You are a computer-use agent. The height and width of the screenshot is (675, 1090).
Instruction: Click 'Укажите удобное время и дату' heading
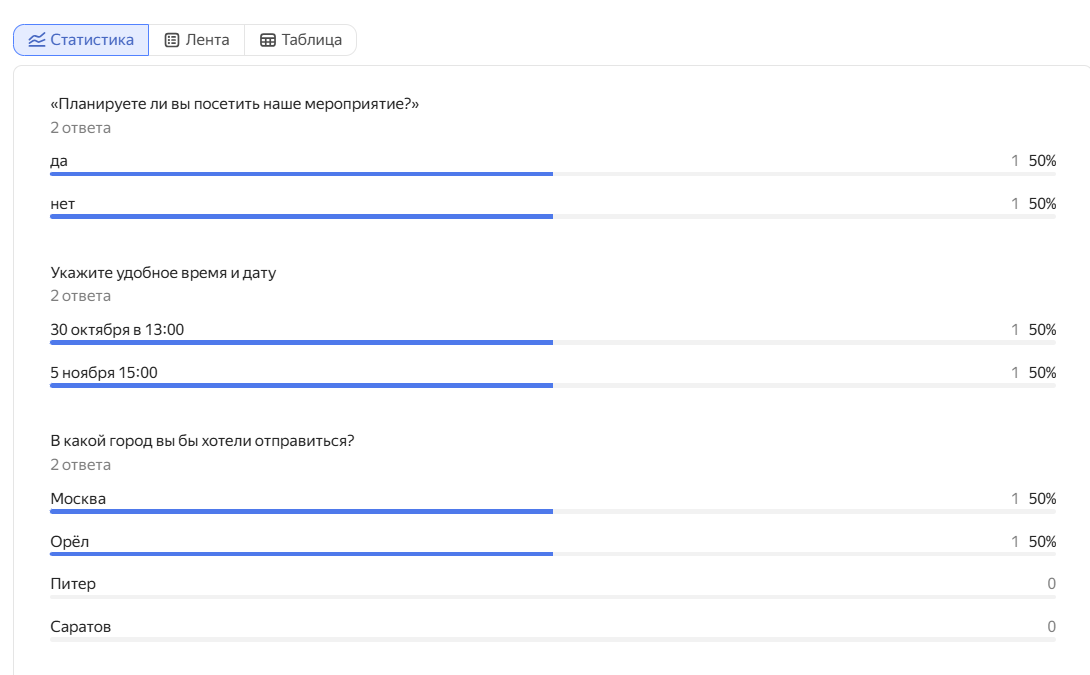(x=163, y=273)
